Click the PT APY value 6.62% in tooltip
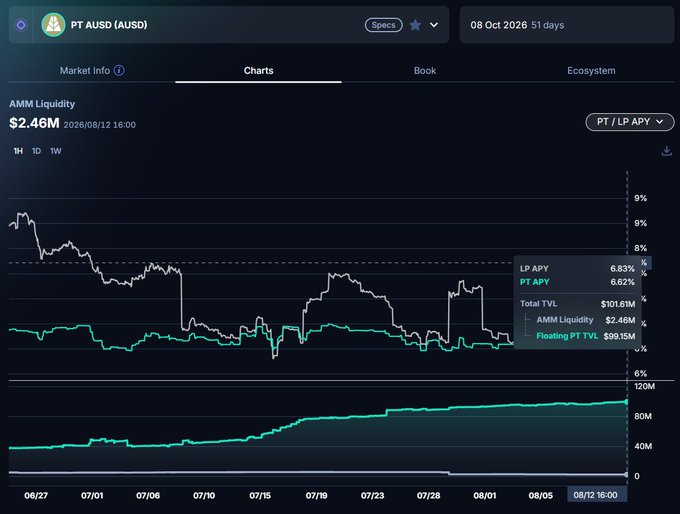The image size is (680, 514). tap(622, 282)
